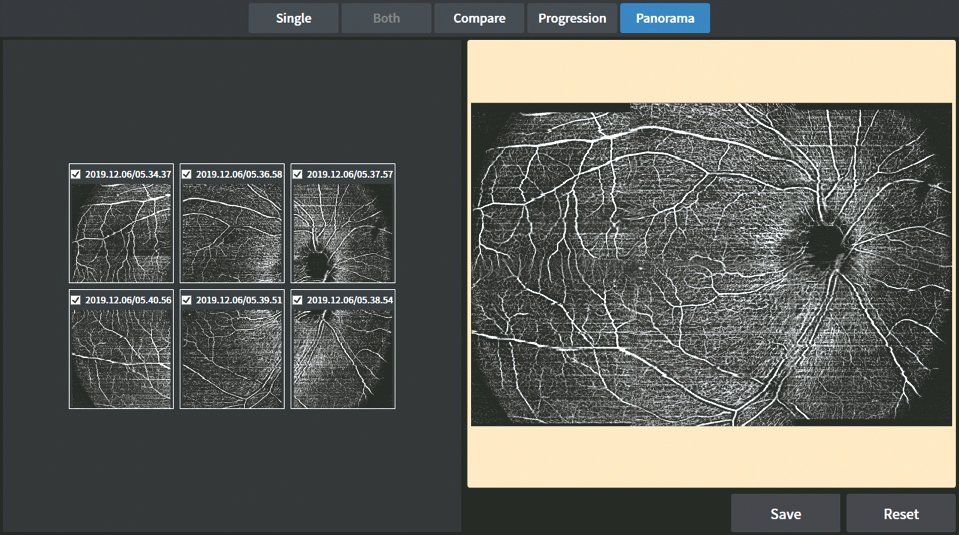Select the Both view tab
The height and width of the screenshot is (535, 959).
pyautogui.click(x=386, y=18)
